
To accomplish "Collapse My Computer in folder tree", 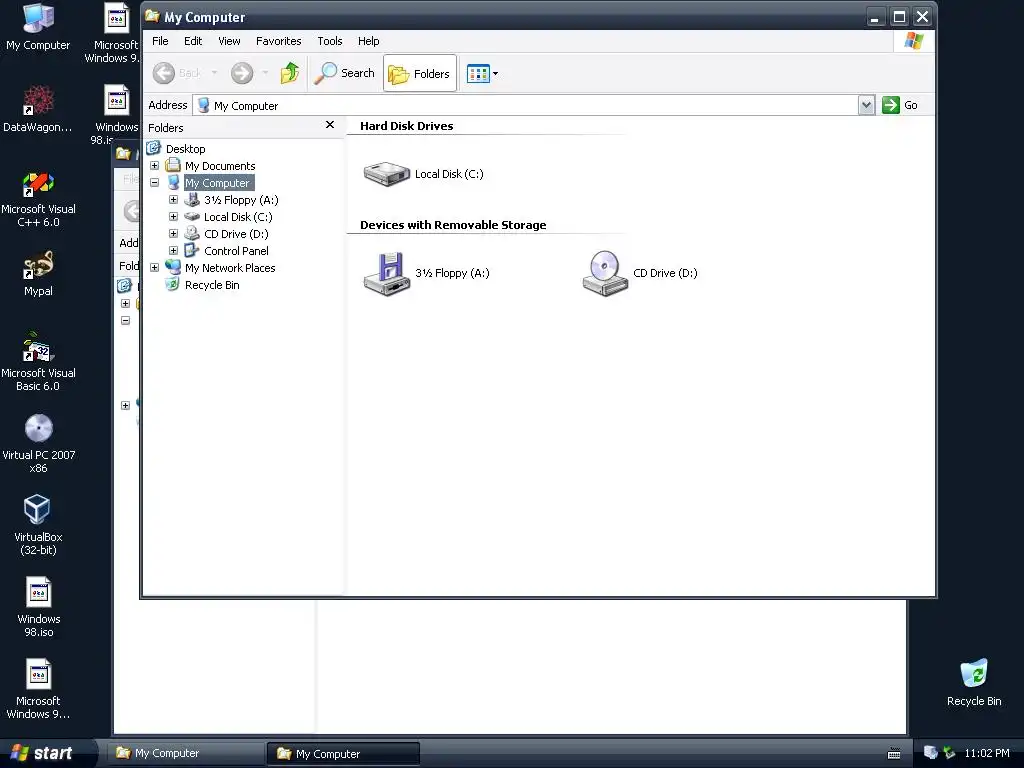I will [155, 183].
